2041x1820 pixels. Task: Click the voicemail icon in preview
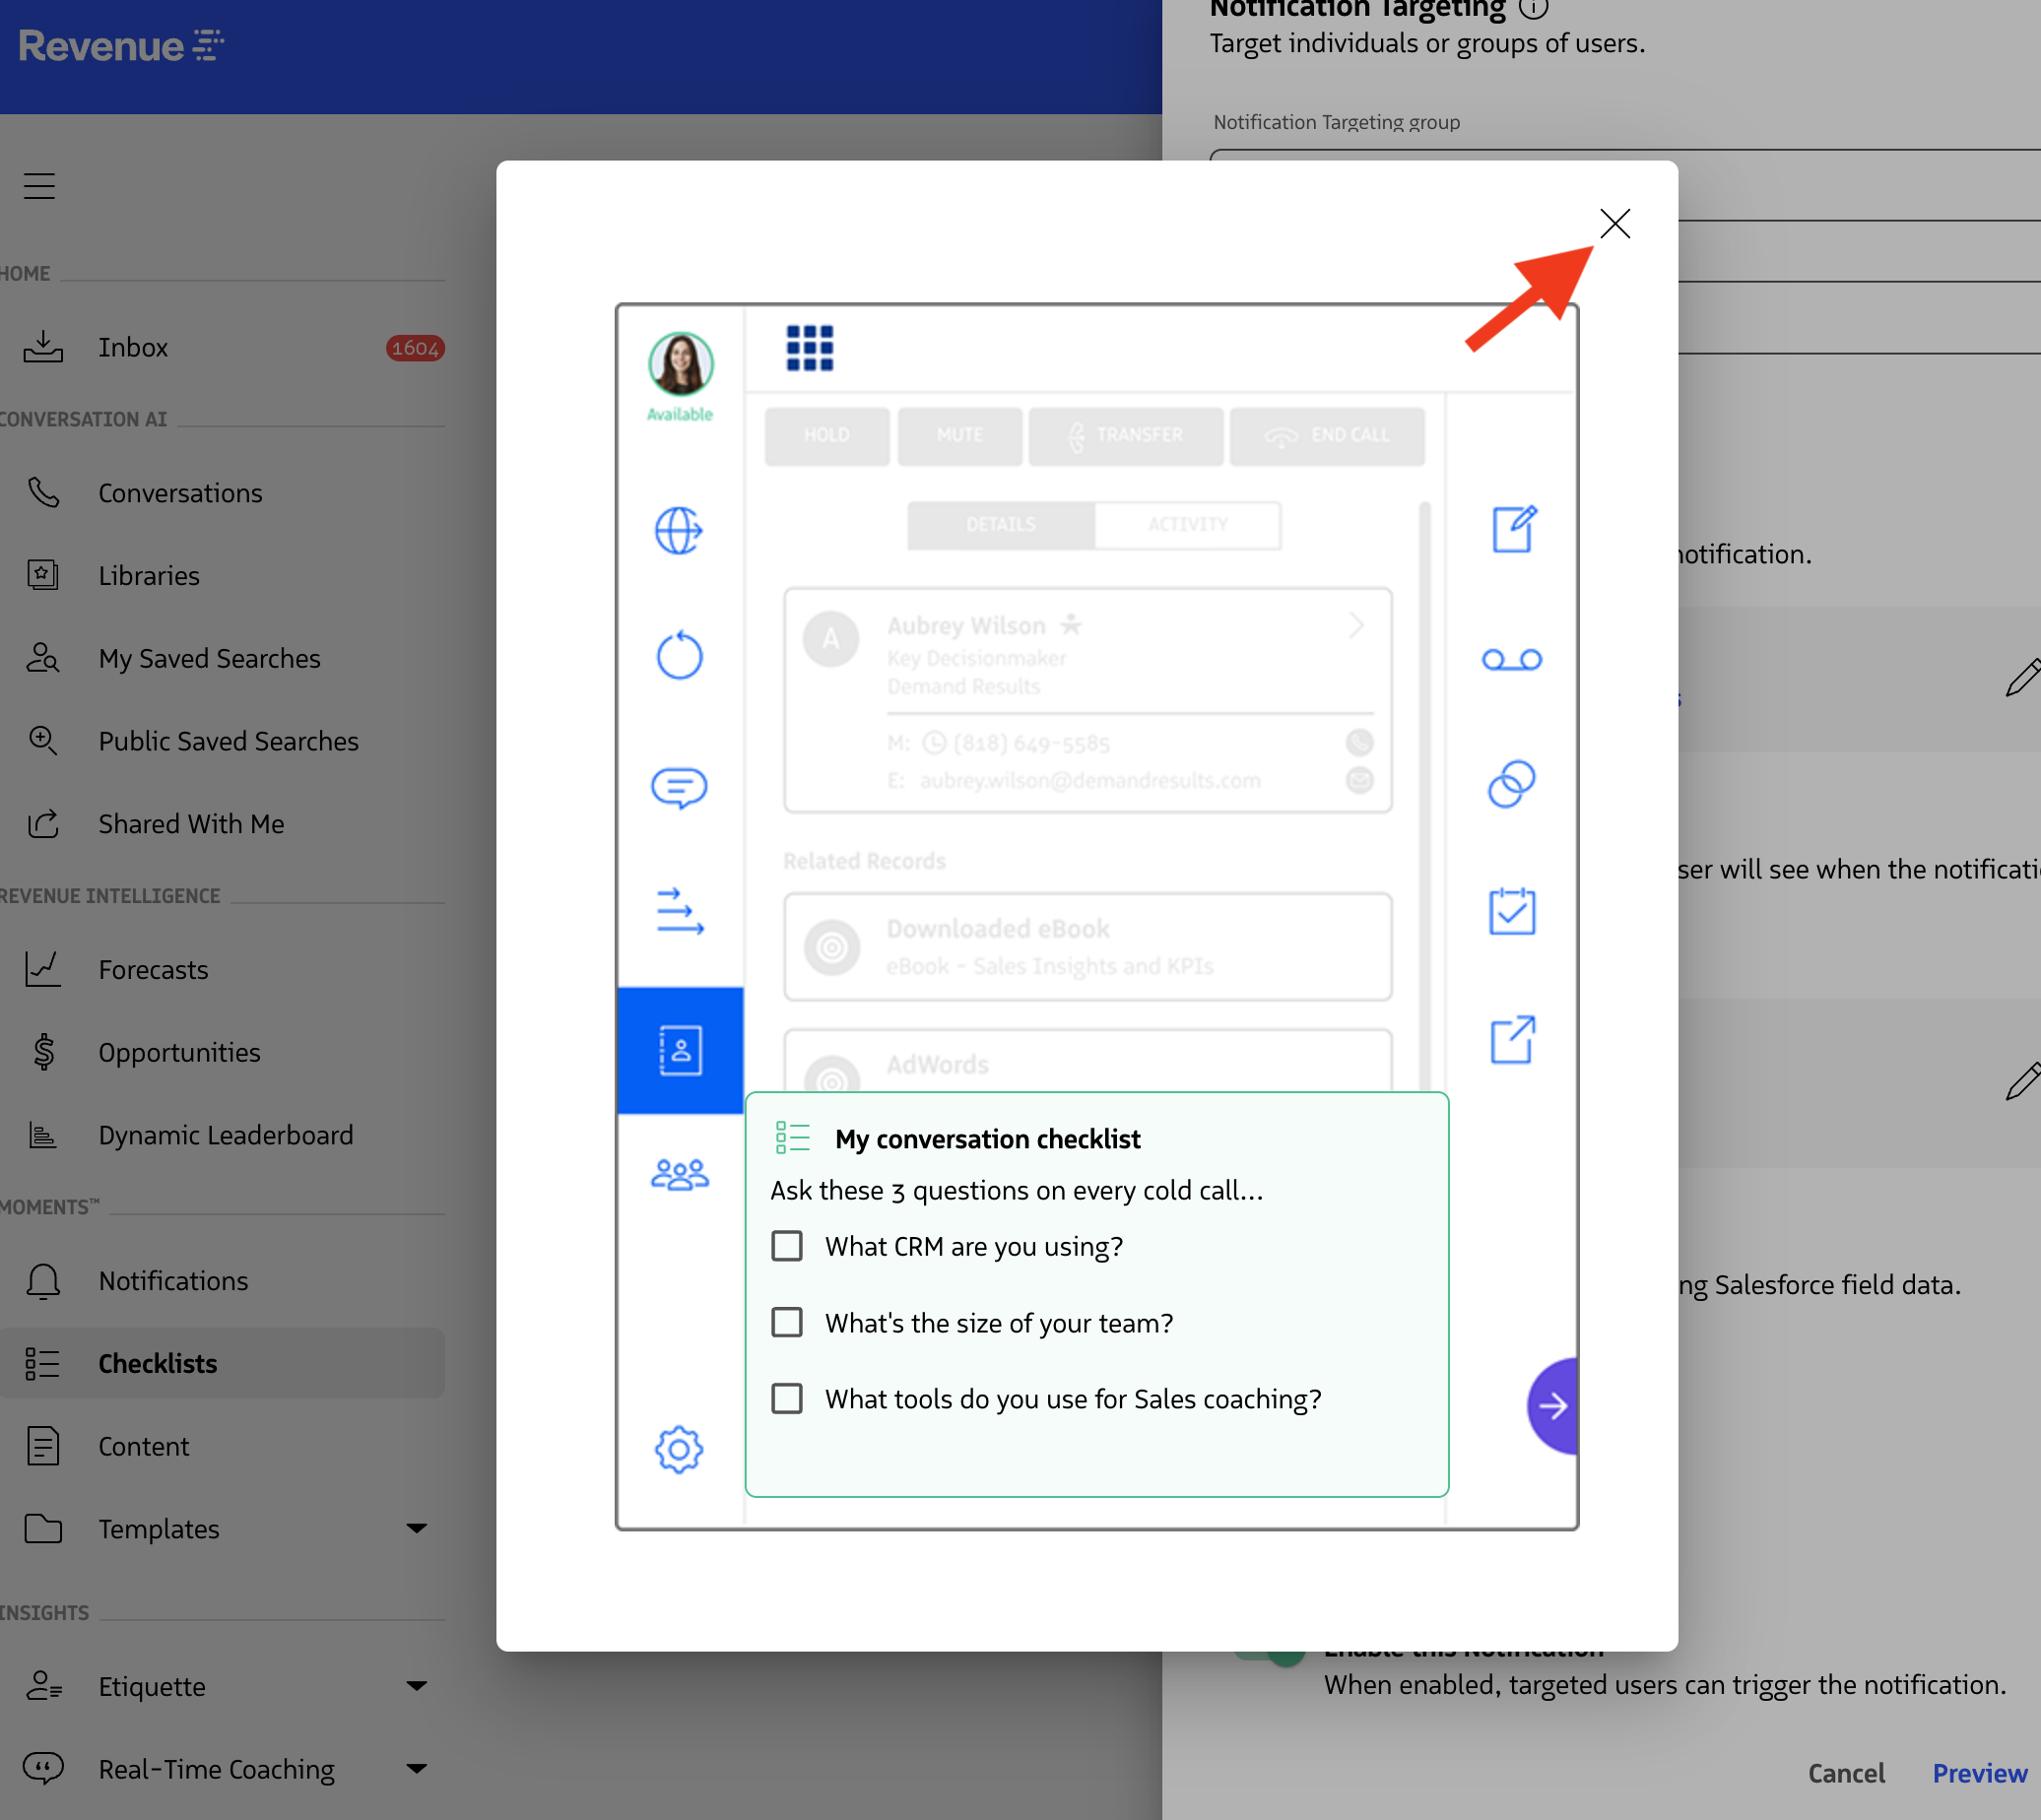(1512, 660)
